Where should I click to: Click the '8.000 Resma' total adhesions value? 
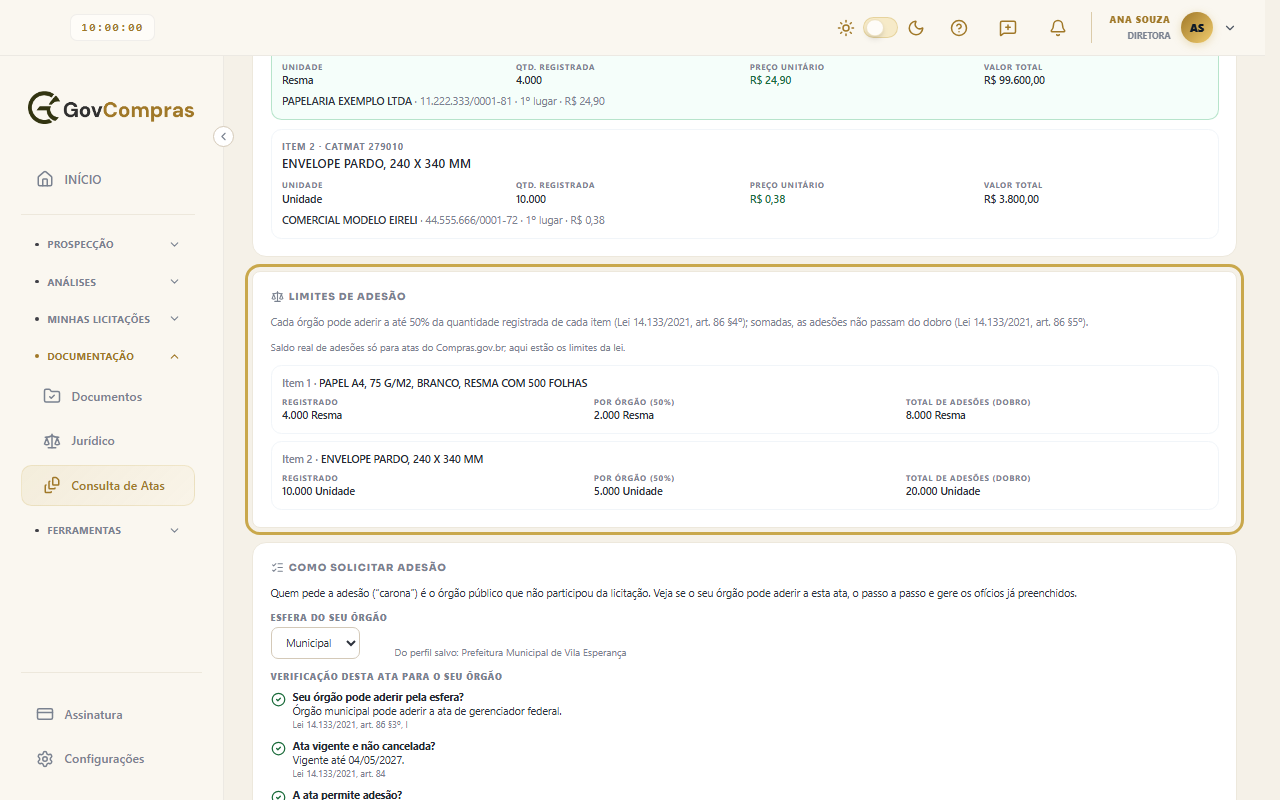[936, 415]
